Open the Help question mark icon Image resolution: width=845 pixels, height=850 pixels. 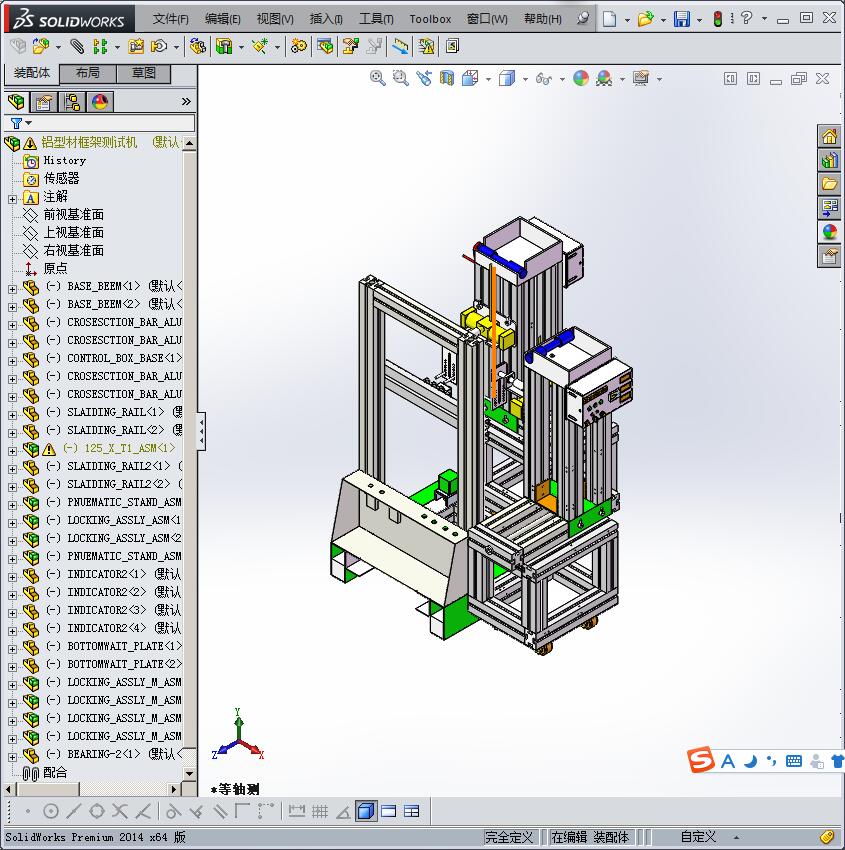(746, 18)
